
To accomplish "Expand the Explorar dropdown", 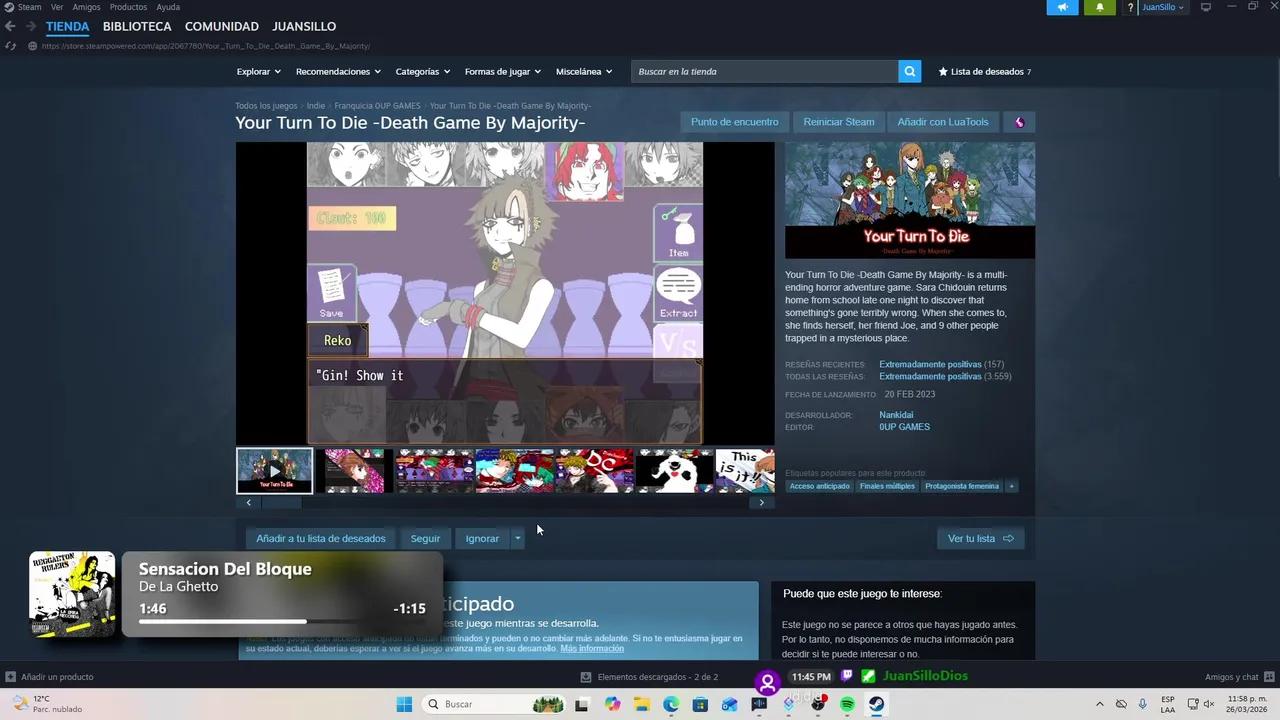I will 258,71.
